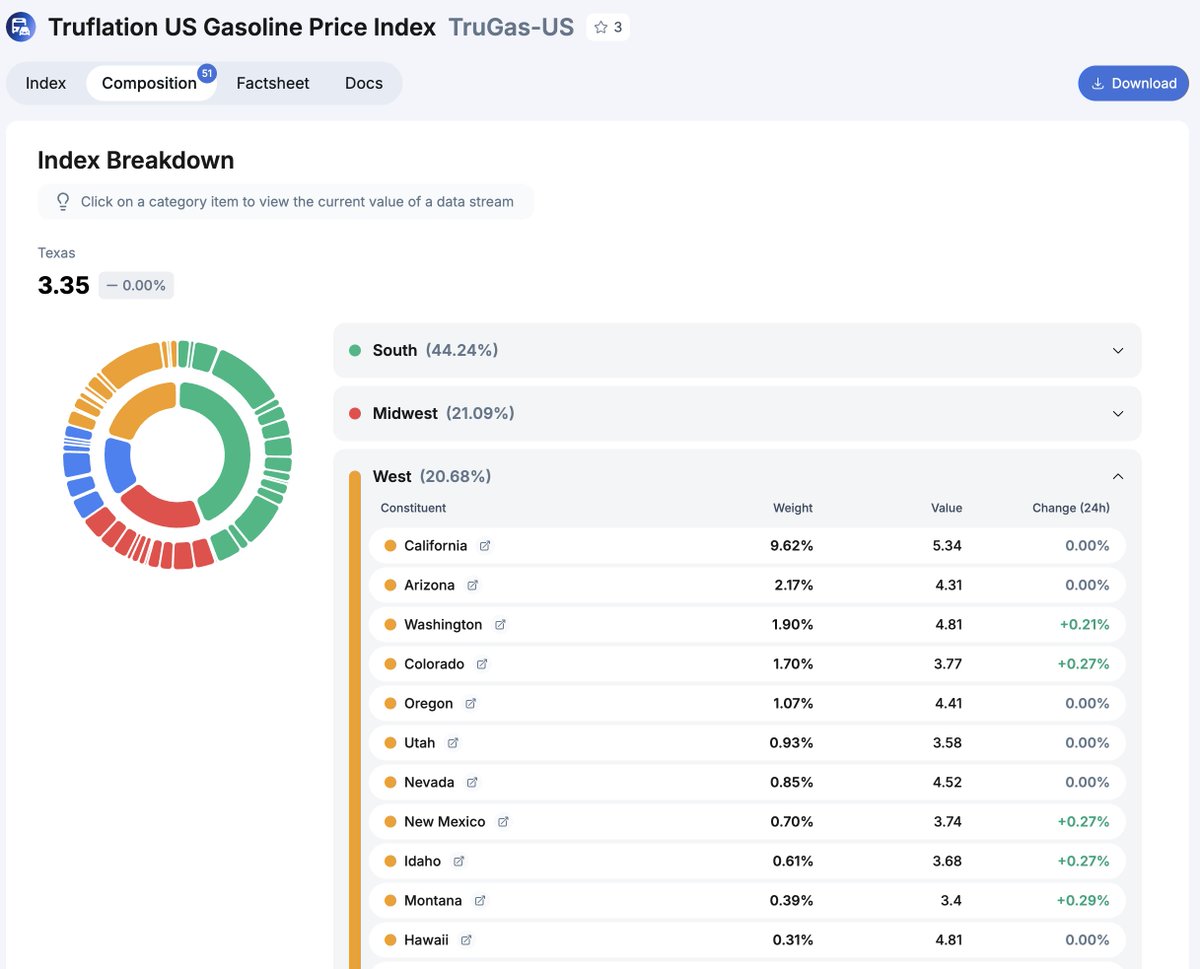Expand the South region section
Image resolution: width=1200 pixels, height=969 pixels.
(x=736, y=350)
